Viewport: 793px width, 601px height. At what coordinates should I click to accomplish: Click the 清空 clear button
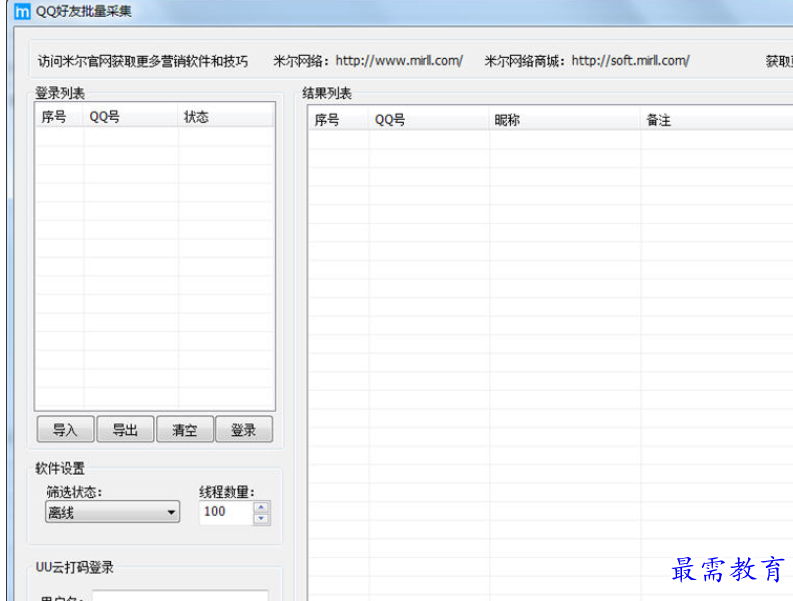click(185, 430)
